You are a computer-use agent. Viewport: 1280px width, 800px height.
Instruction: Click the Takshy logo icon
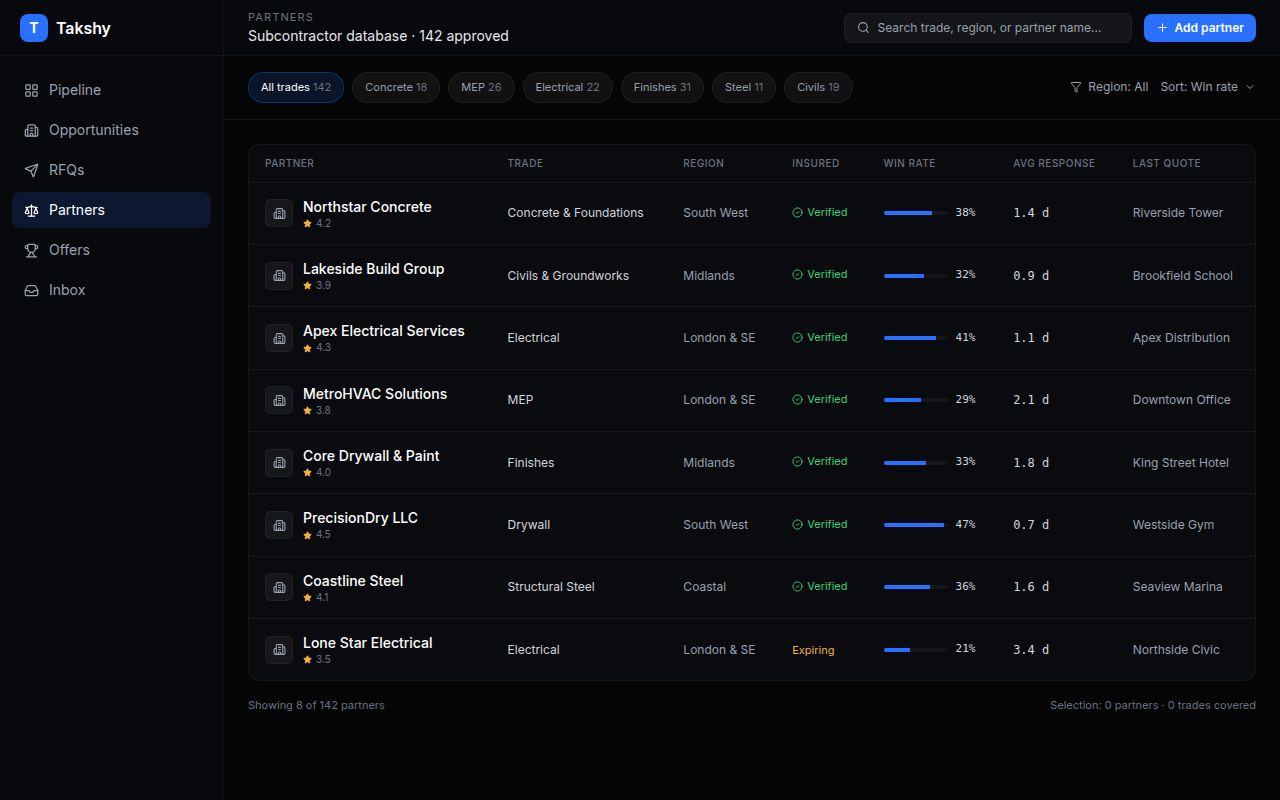34,28
